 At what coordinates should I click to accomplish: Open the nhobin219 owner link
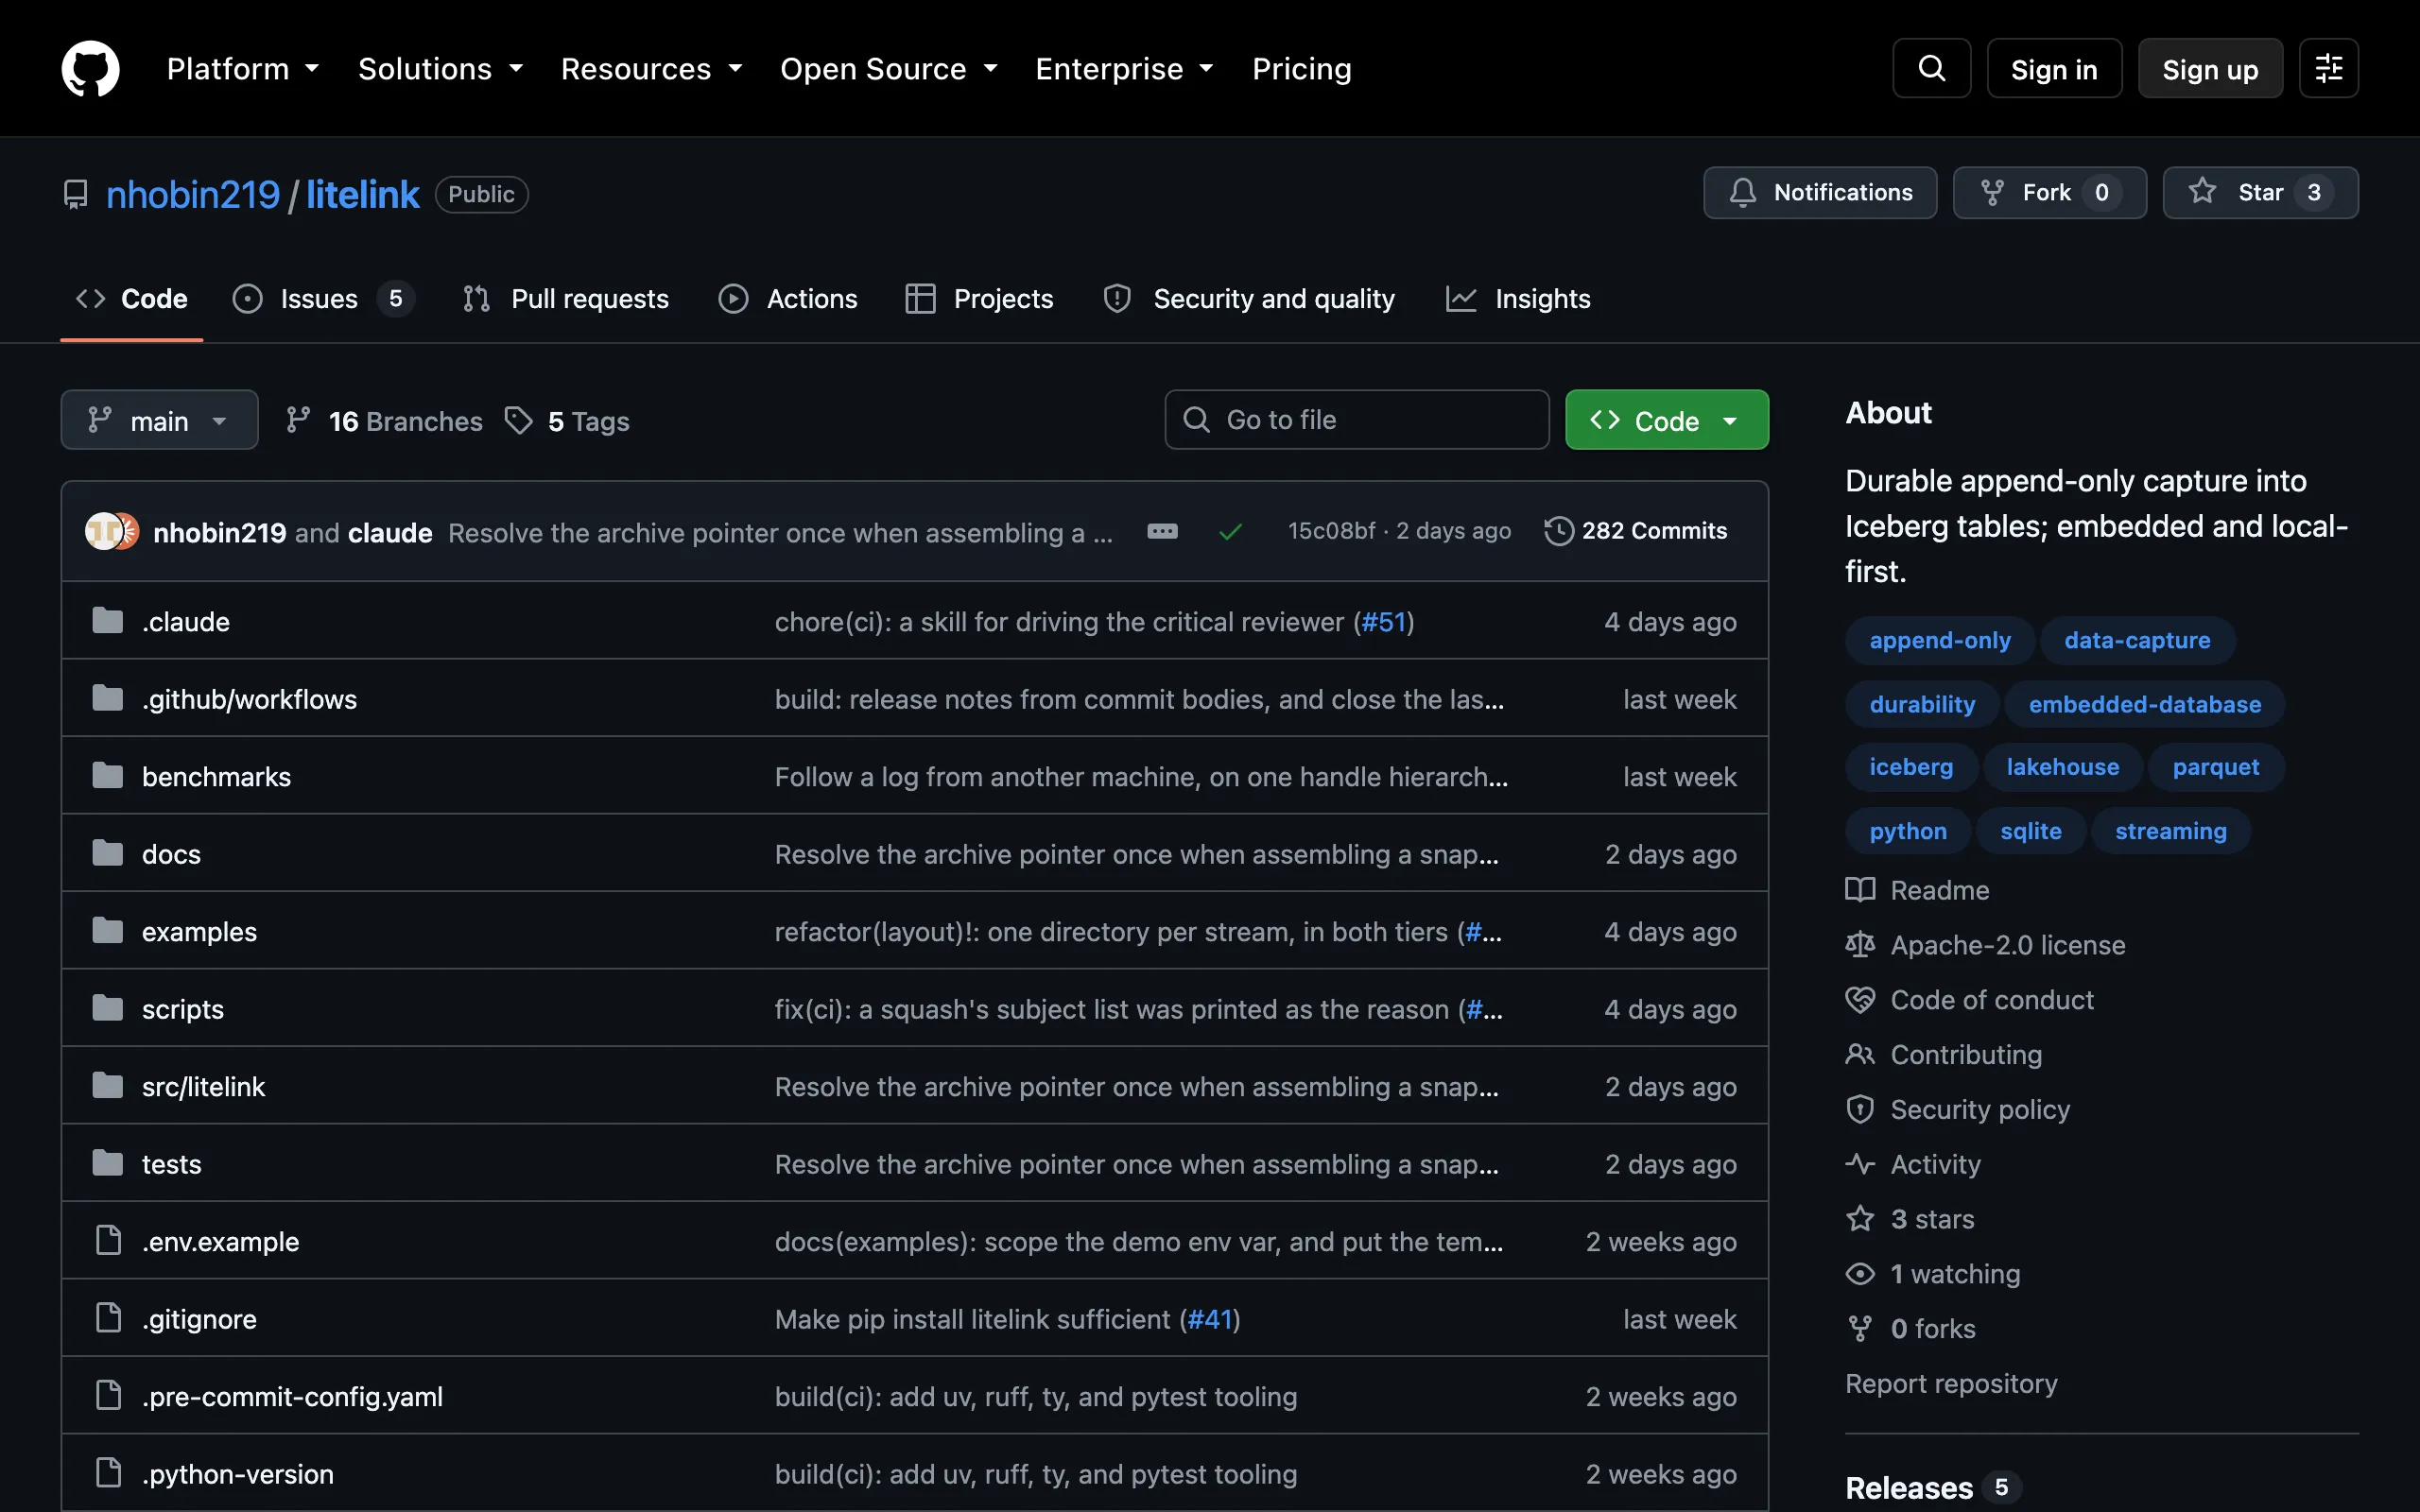(x=193, y=194)
